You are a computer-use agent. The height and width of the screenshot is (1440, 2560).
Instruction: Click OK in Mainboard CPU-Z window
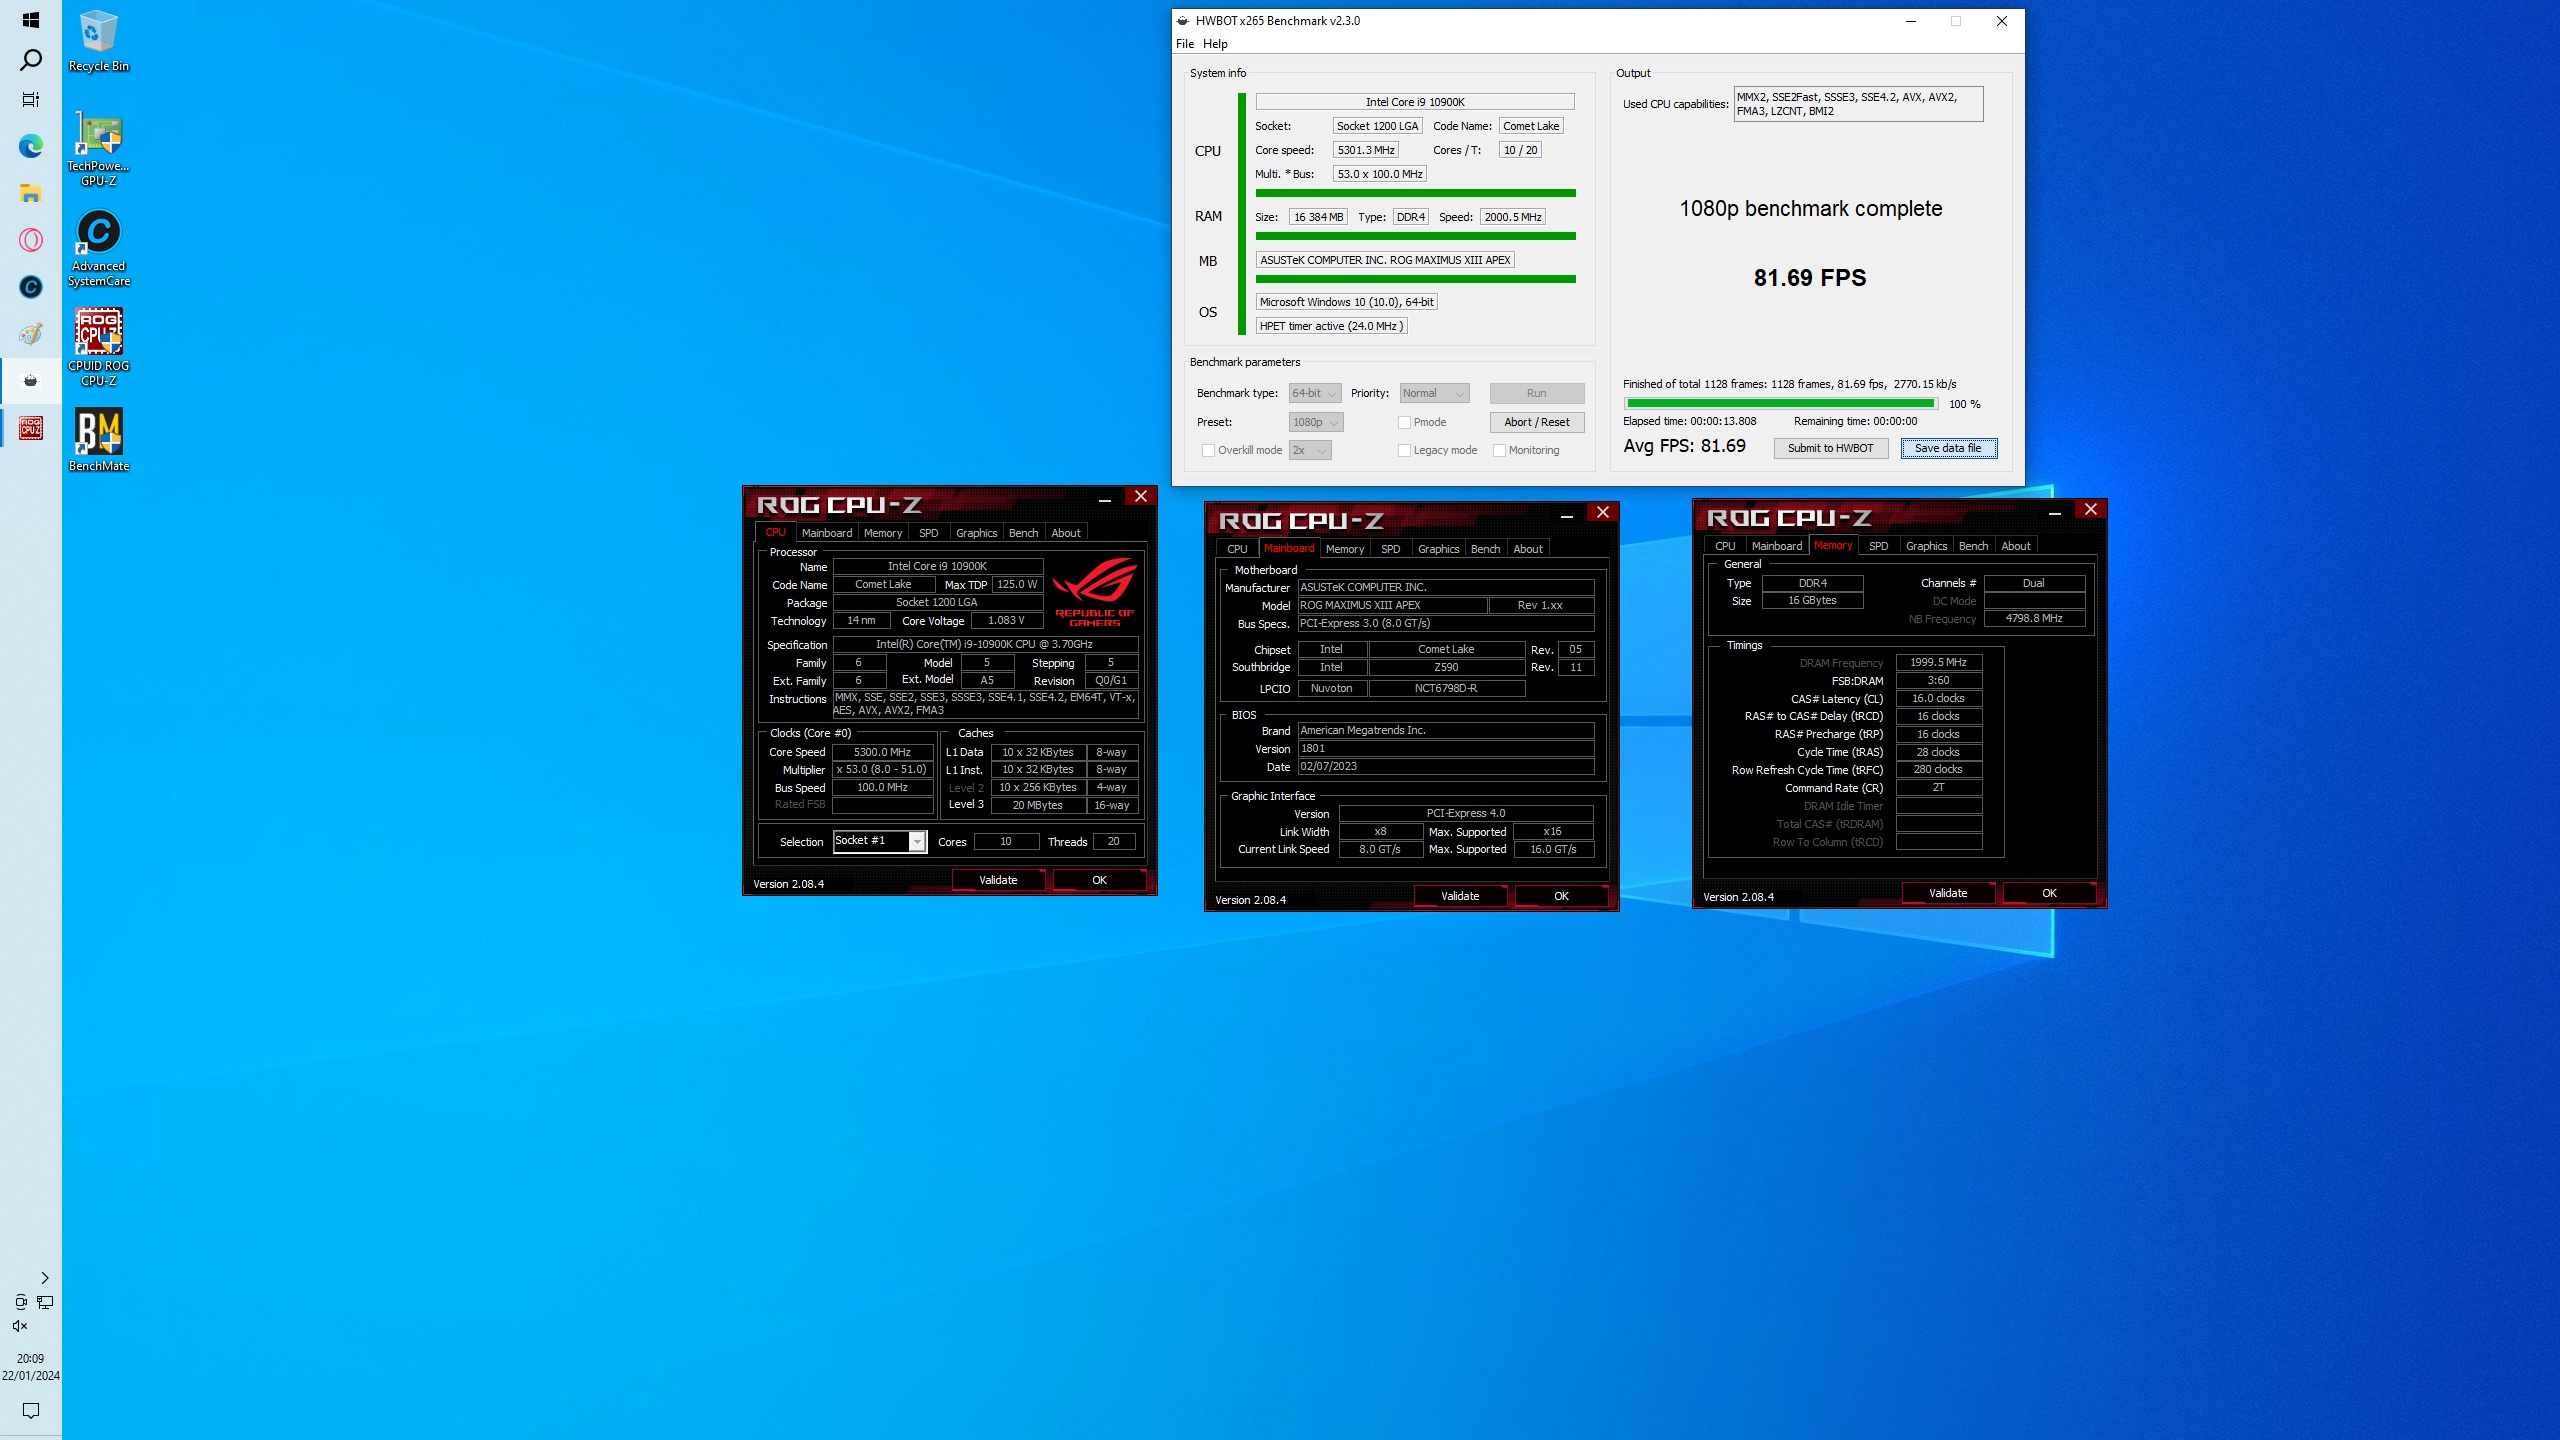click(x=1561, y=896)
